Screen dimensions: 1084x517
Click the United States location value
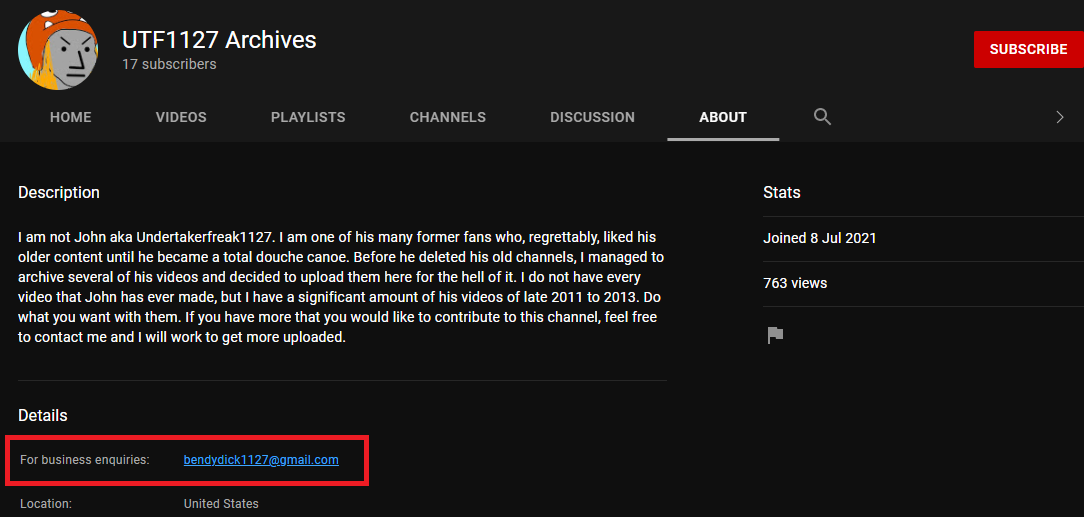(x=221, y=504)
